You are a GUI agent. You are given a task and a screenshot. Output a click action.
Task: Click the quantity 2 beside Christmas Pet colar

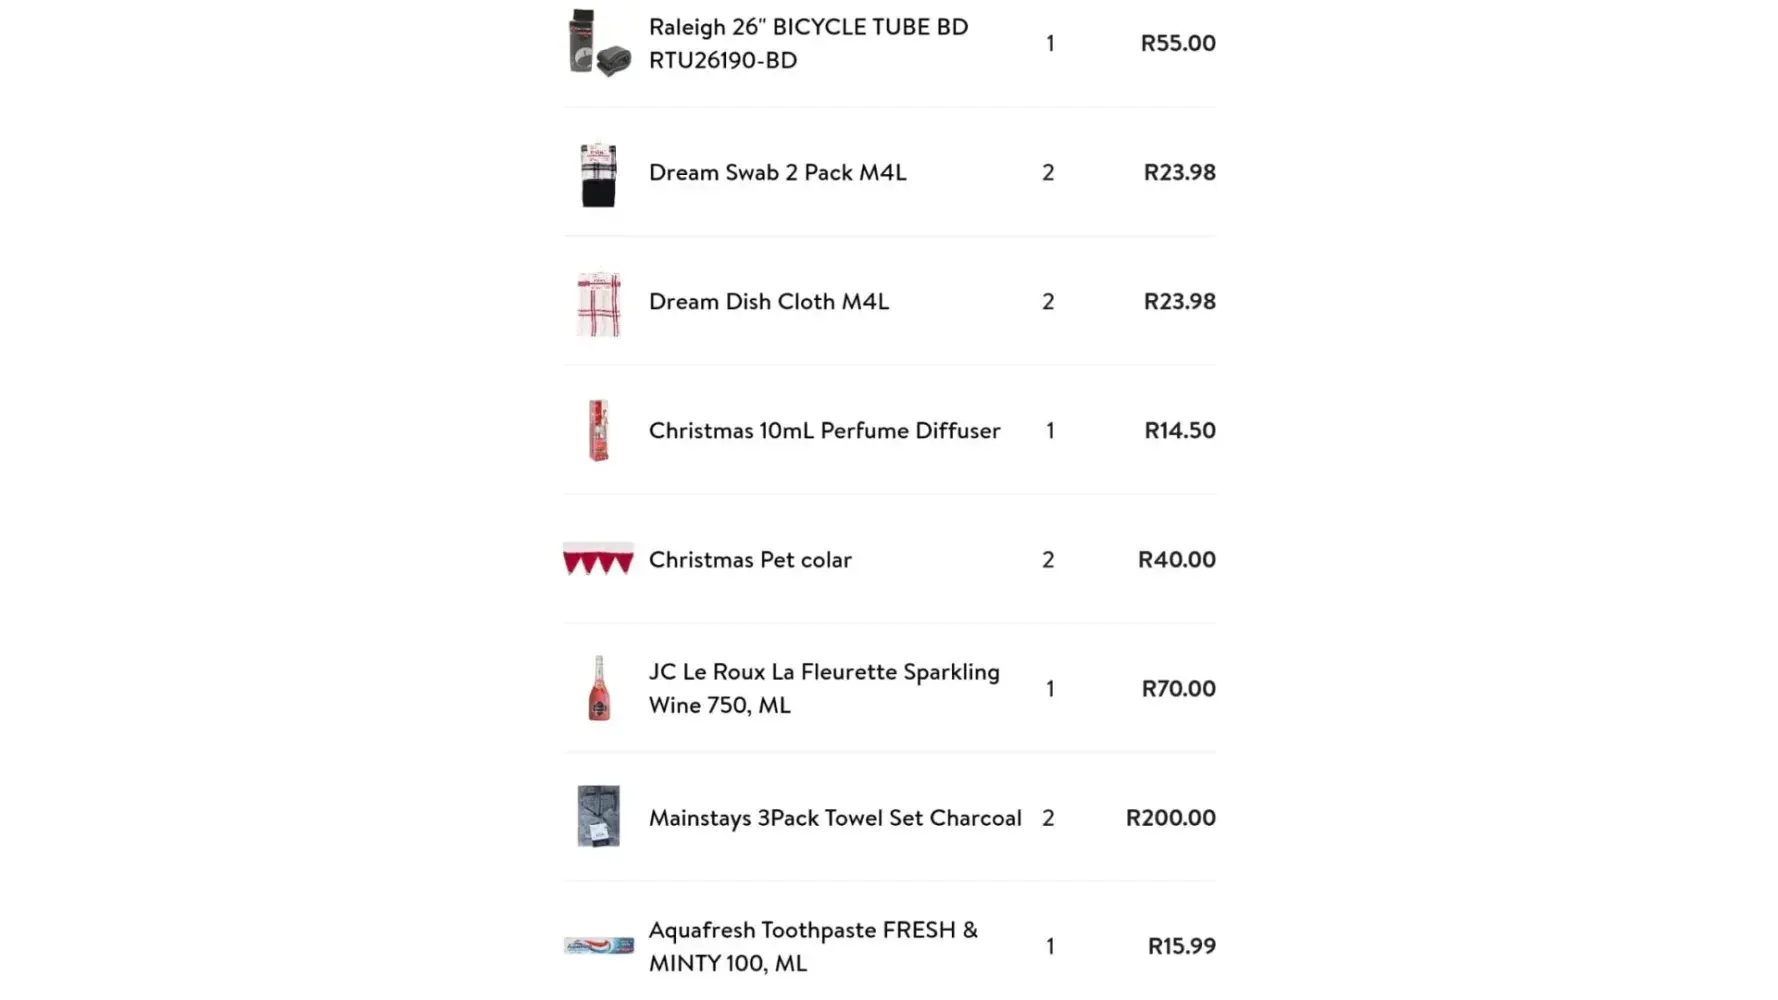[1048, 559]
